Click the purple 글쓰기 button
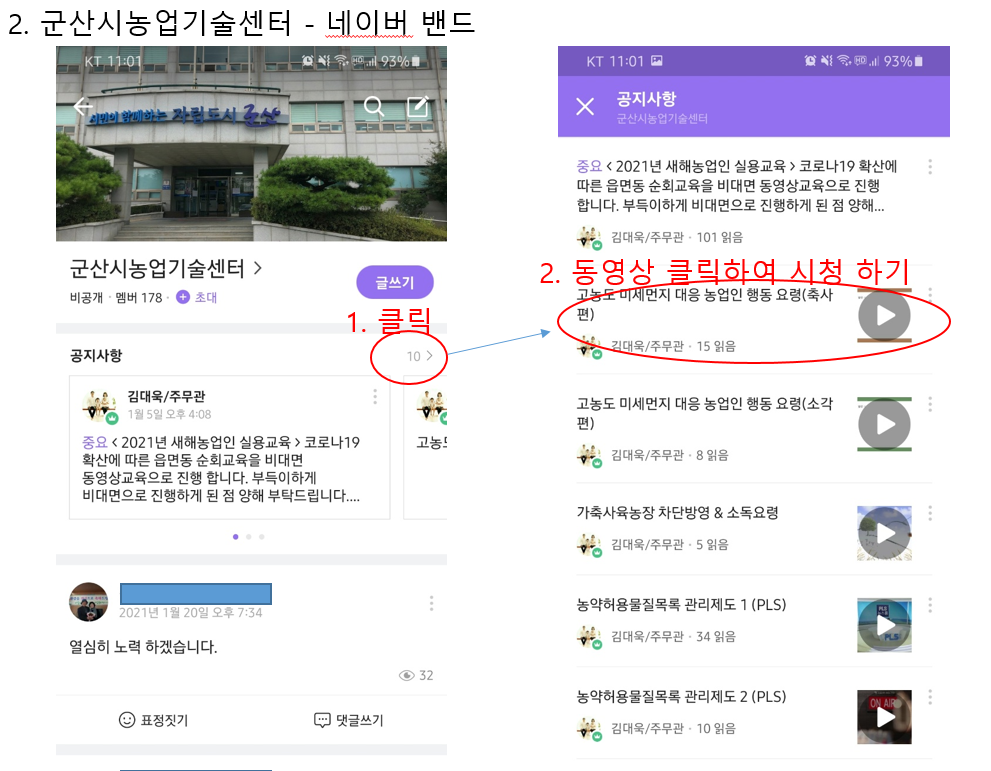The height and width of the screenshot is (771, 991). (395, 282)
